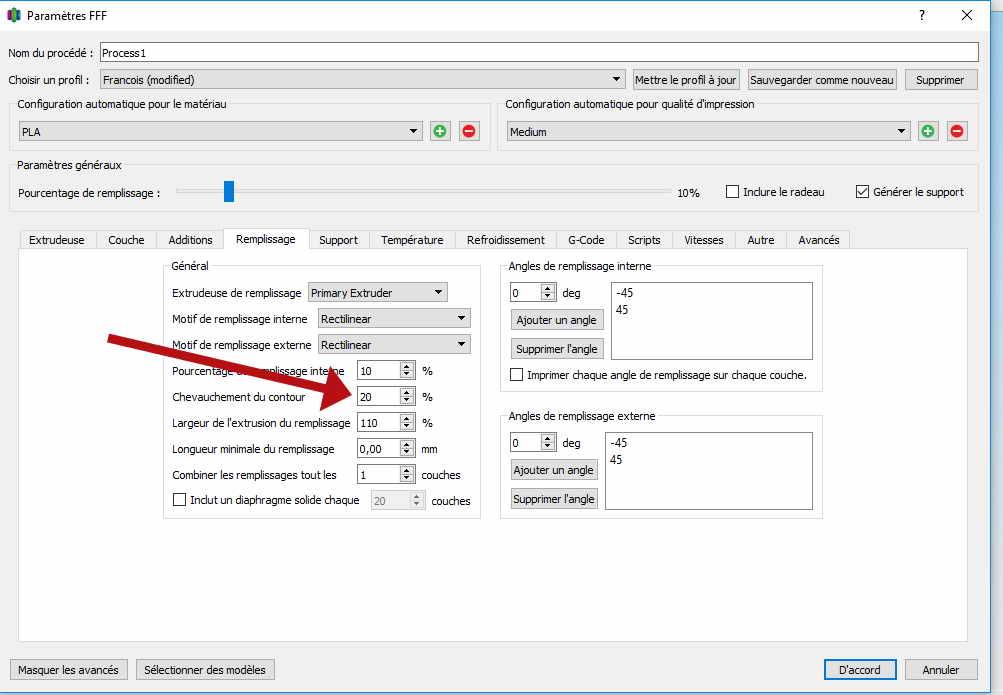
Task: Select the Remplissage tab
Action: click(x=265, y=239)
